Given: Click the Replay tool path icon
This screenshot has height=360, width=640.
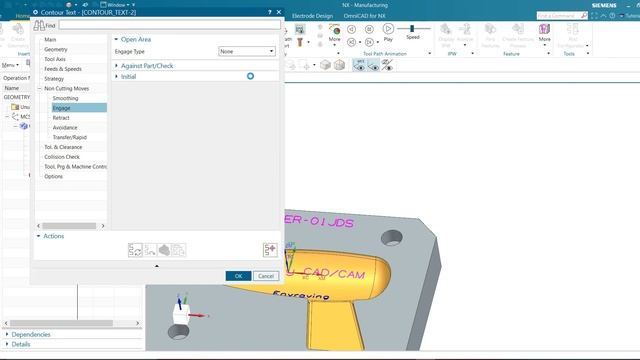Looking at the screenshot, I should (150, 250).
